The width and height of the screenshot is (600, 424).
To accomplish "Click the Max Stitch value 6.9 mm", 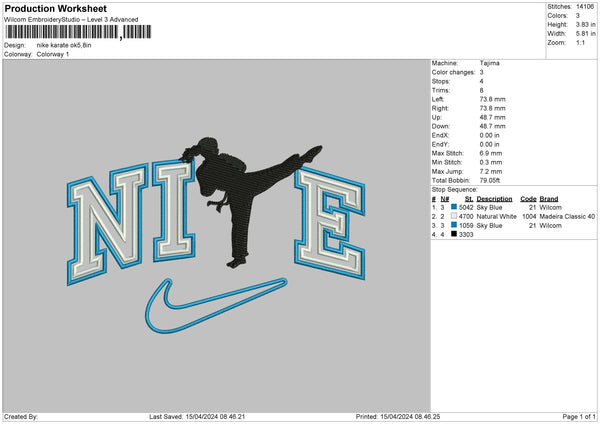I will pos(491,153).
